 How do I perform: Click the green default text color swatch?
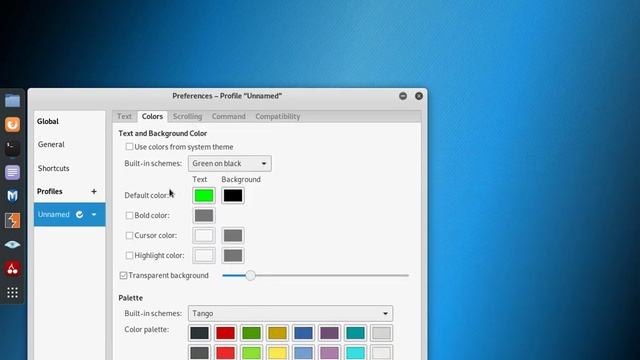pos(204,196)
